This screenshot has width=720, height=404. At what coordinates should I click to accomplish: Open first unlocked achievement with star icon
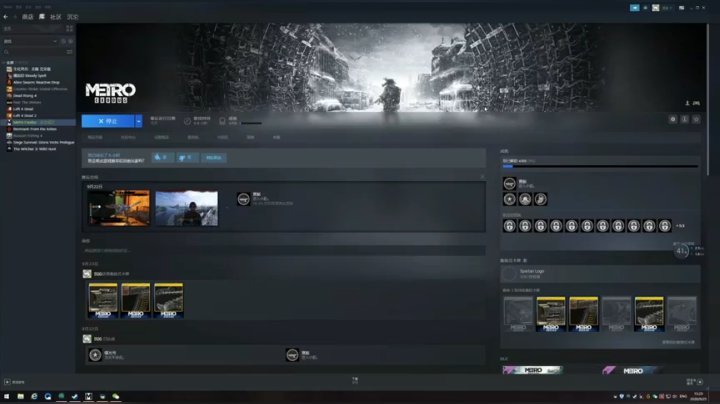(509, 199)
